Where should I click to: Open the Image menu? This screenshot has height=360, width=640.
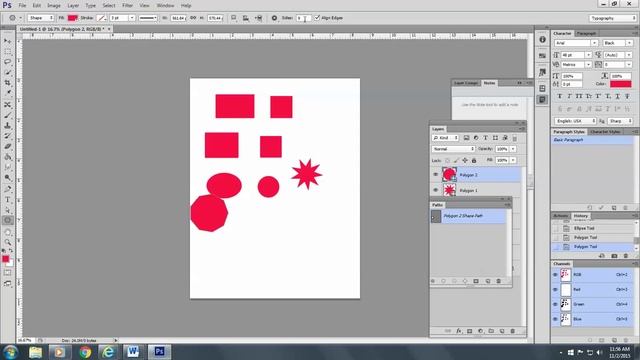pos(54,6)
